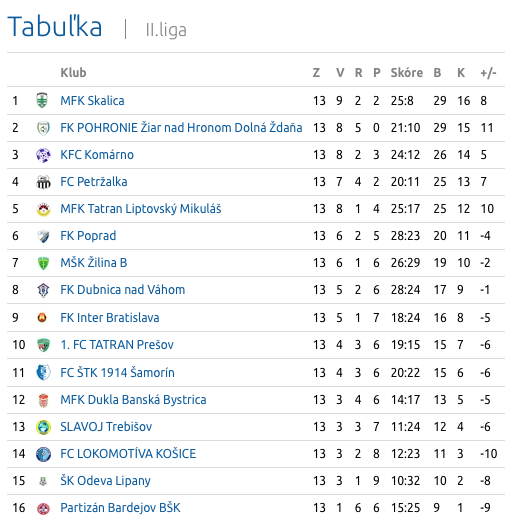Click the Klub column header
This screenshot has width=519, height=527.
[x=73, y=73]
